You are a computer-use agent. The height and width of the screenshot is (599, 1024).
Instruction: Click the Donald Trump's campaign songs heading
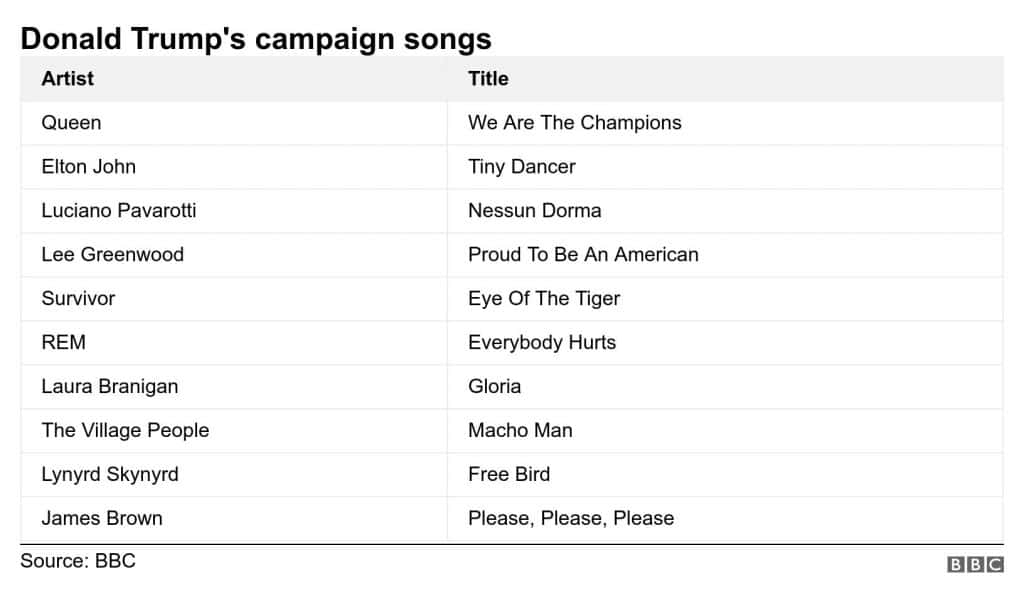255,39
